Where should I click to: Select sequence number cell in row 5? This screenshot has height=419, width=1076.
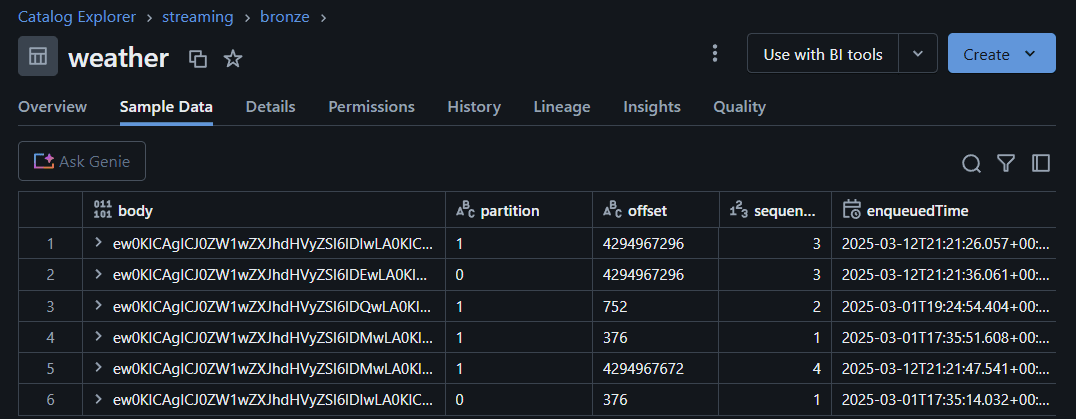(775, 368)
